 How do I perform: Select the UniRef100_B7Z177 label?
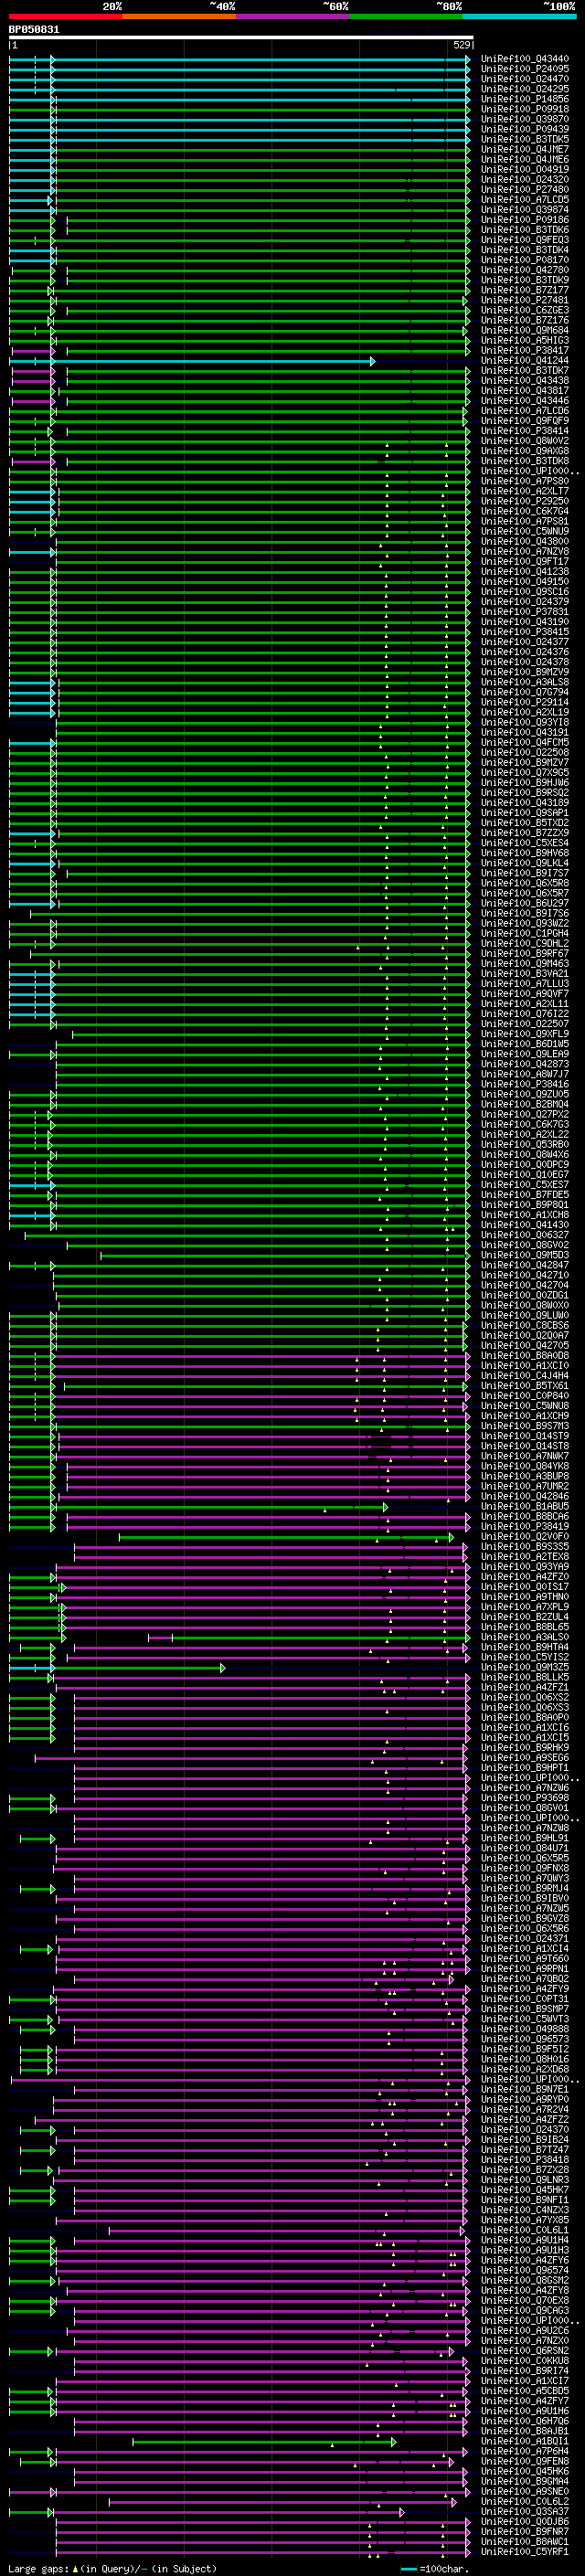(525, 290)
